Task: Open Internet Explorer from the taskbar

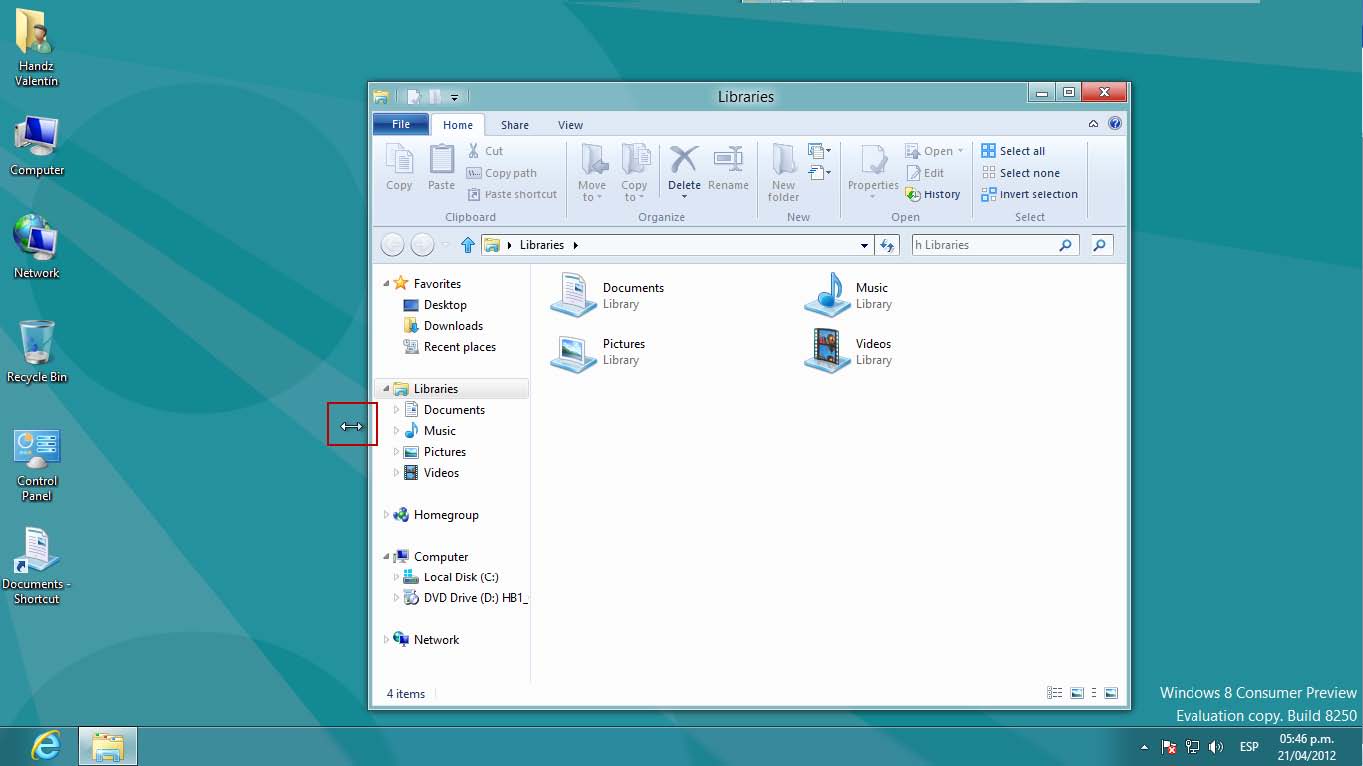Action: (45, 746)
